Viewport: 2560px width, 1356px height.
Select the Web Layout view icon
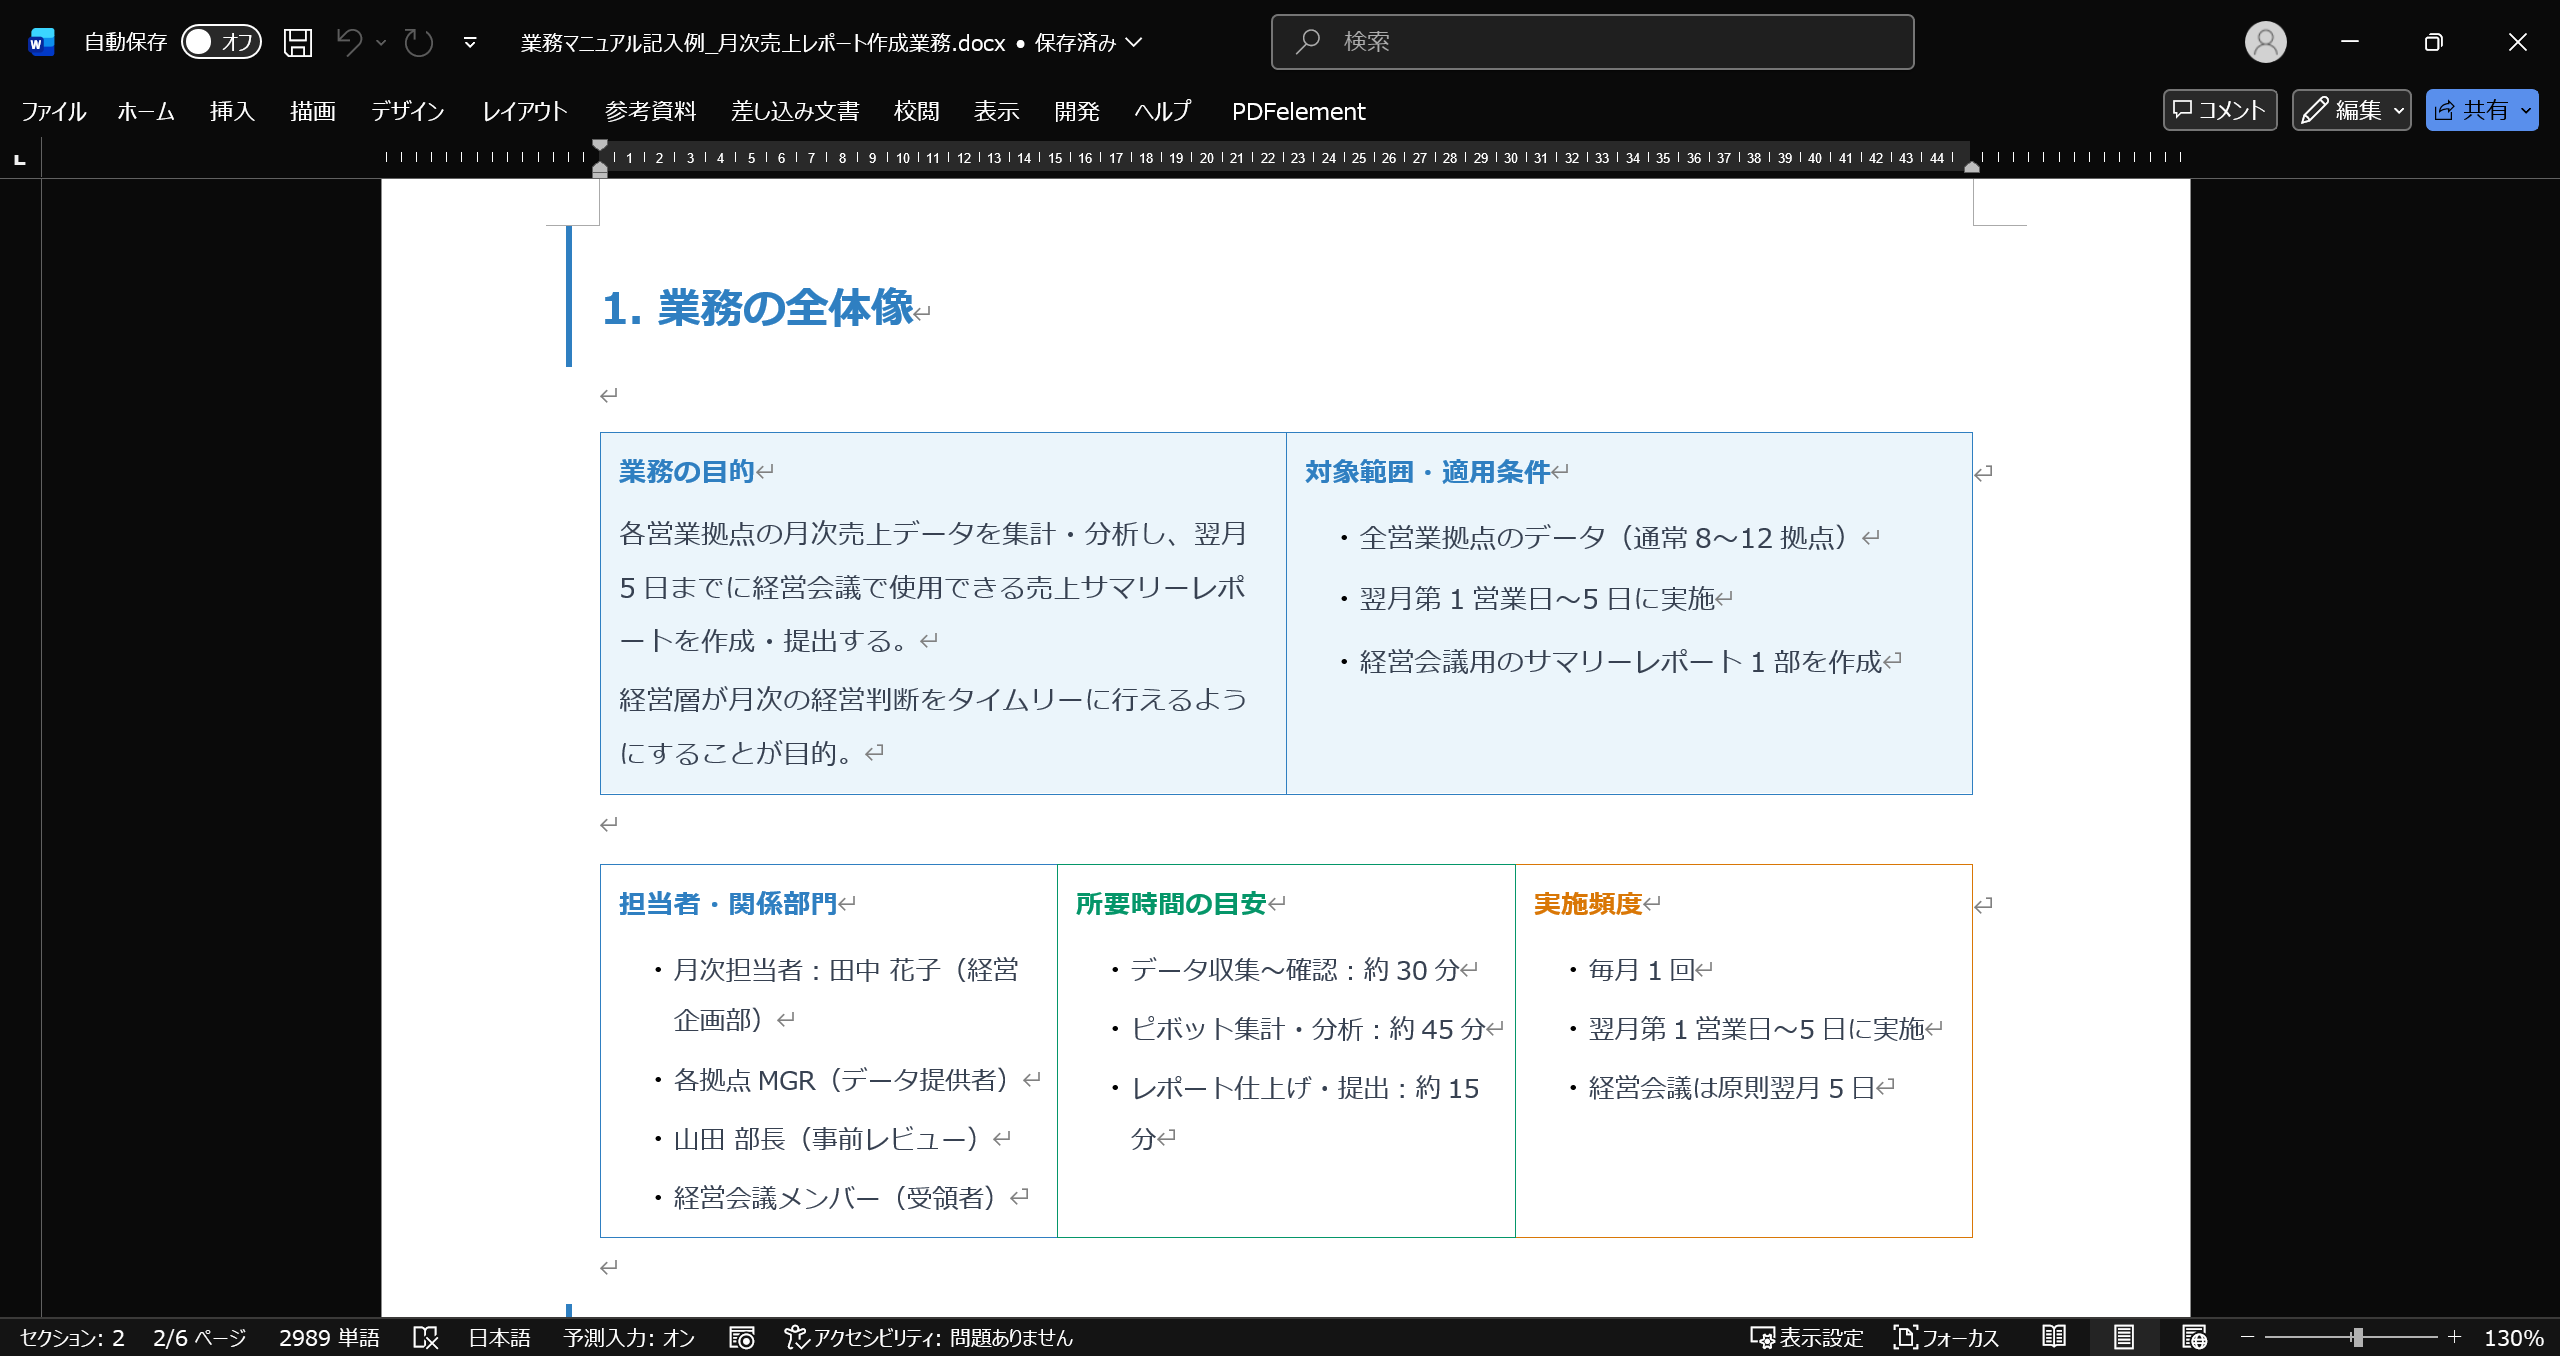(2194, 1337)
